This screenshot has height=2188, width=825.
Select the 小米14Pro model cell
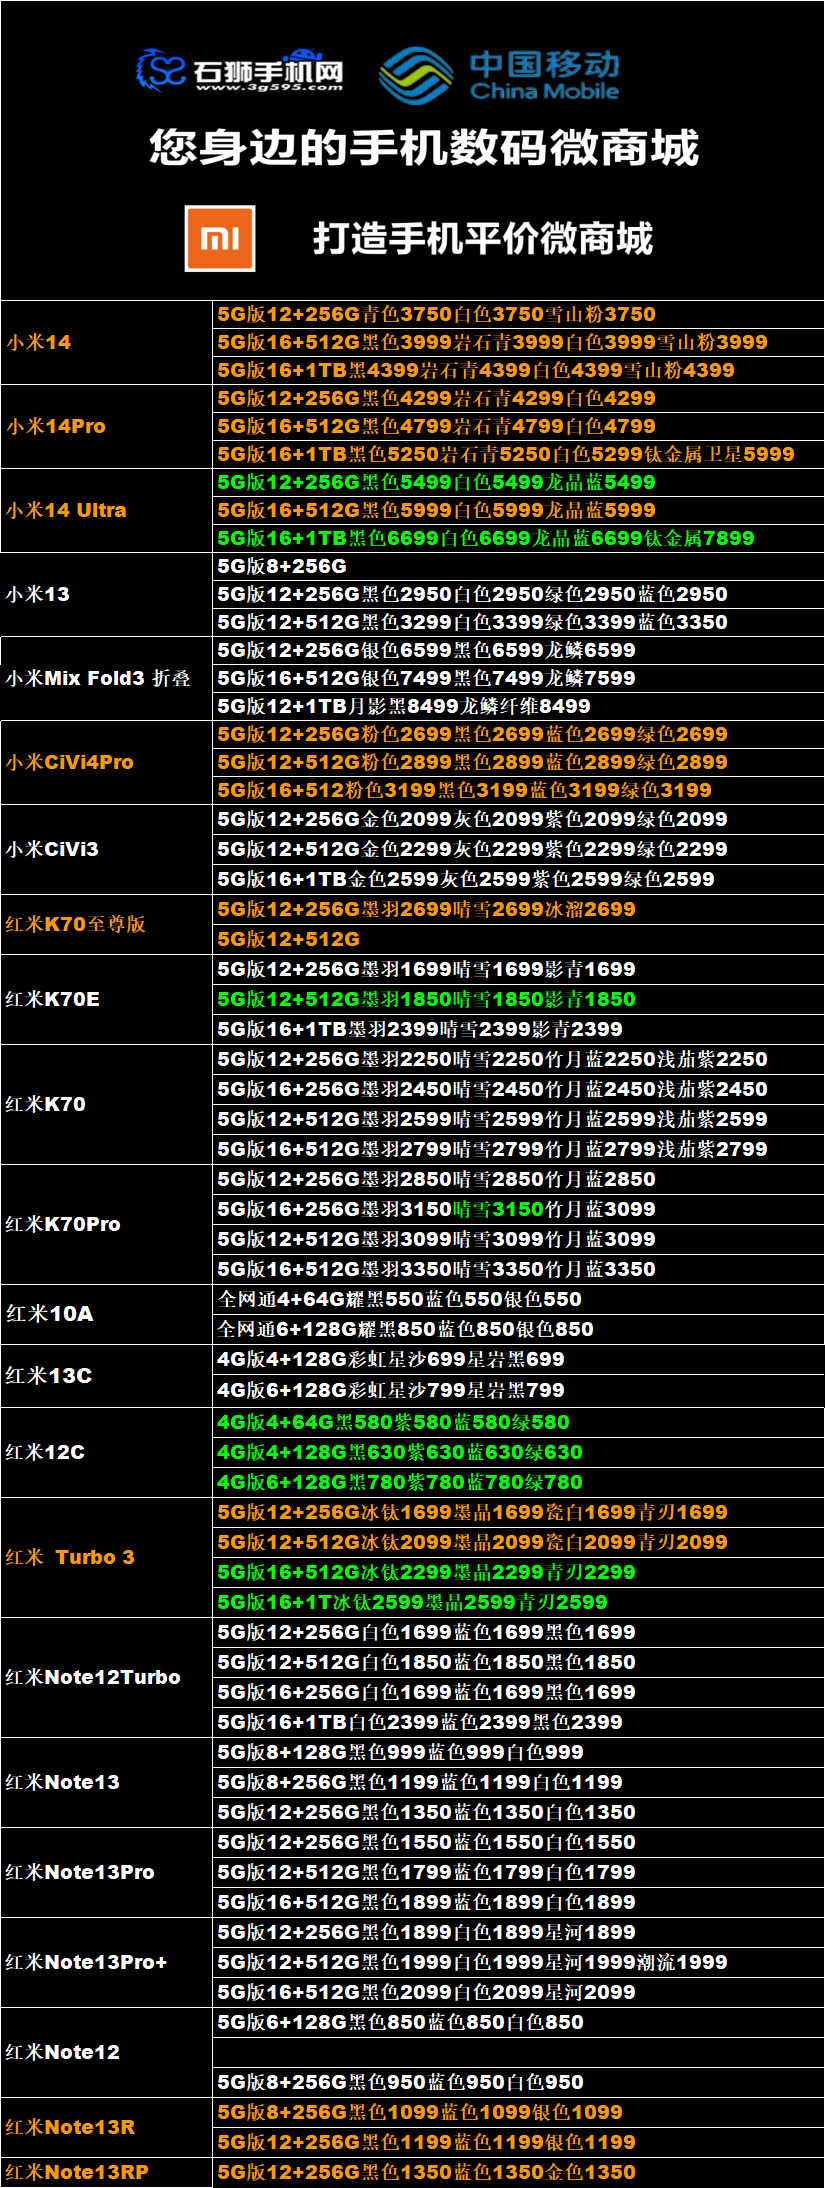pyautogui.click(x=107, y=426)
